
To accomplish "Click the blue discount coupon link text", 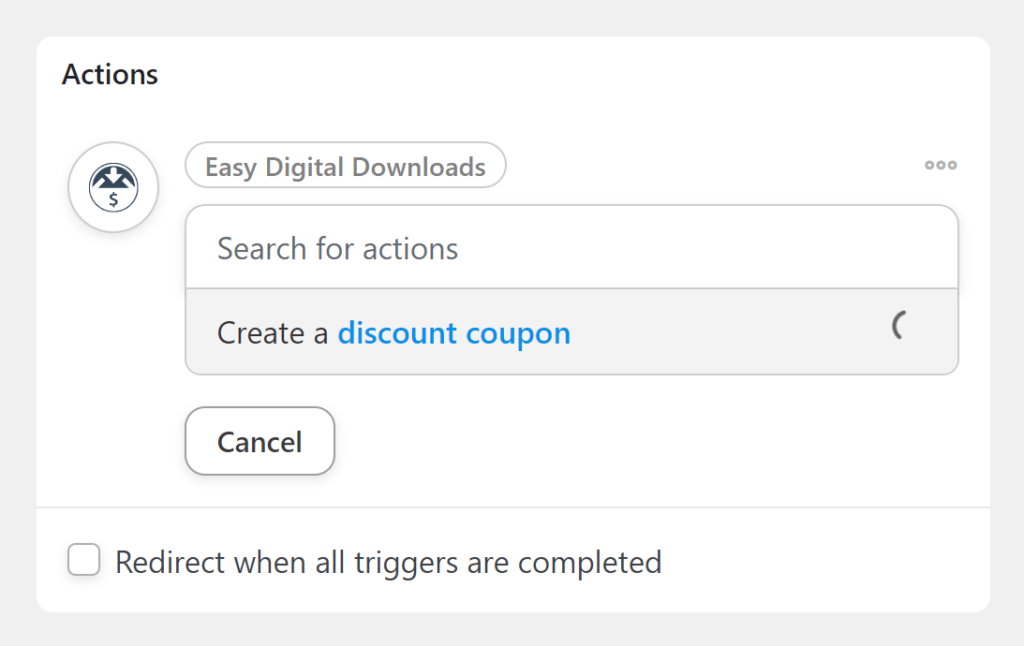I will [x=454, y=333].
